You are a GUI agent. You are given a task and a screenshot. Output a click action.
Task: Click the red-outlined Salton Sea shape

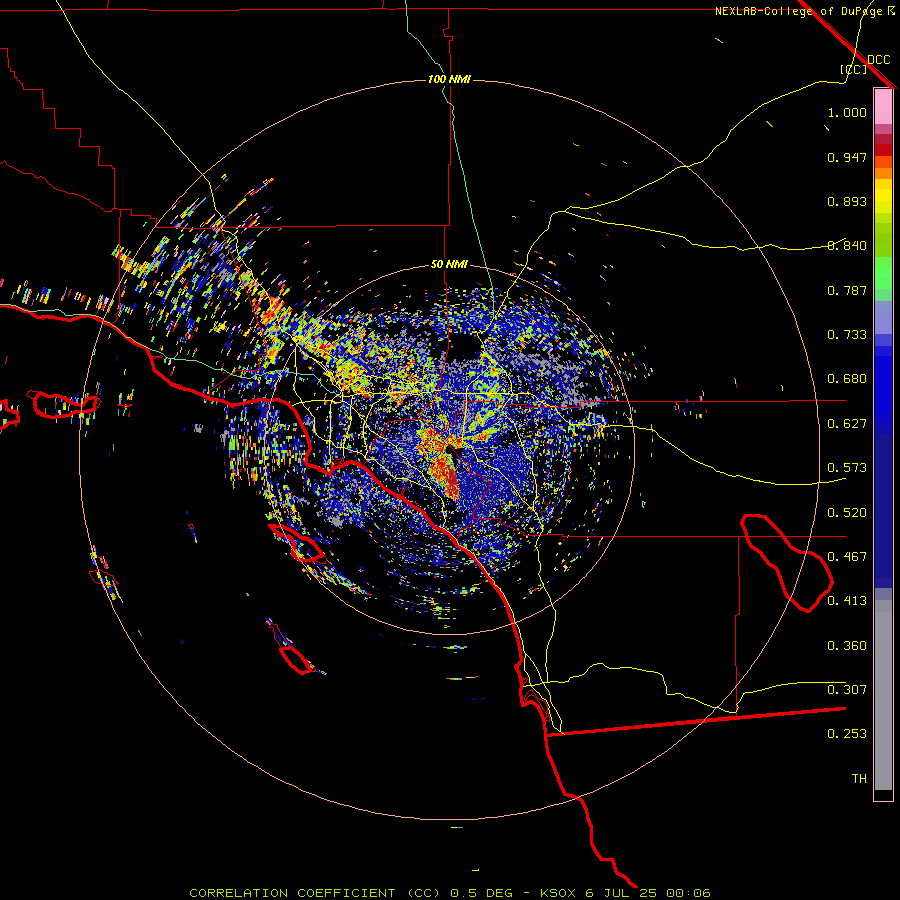click(786, 563)
